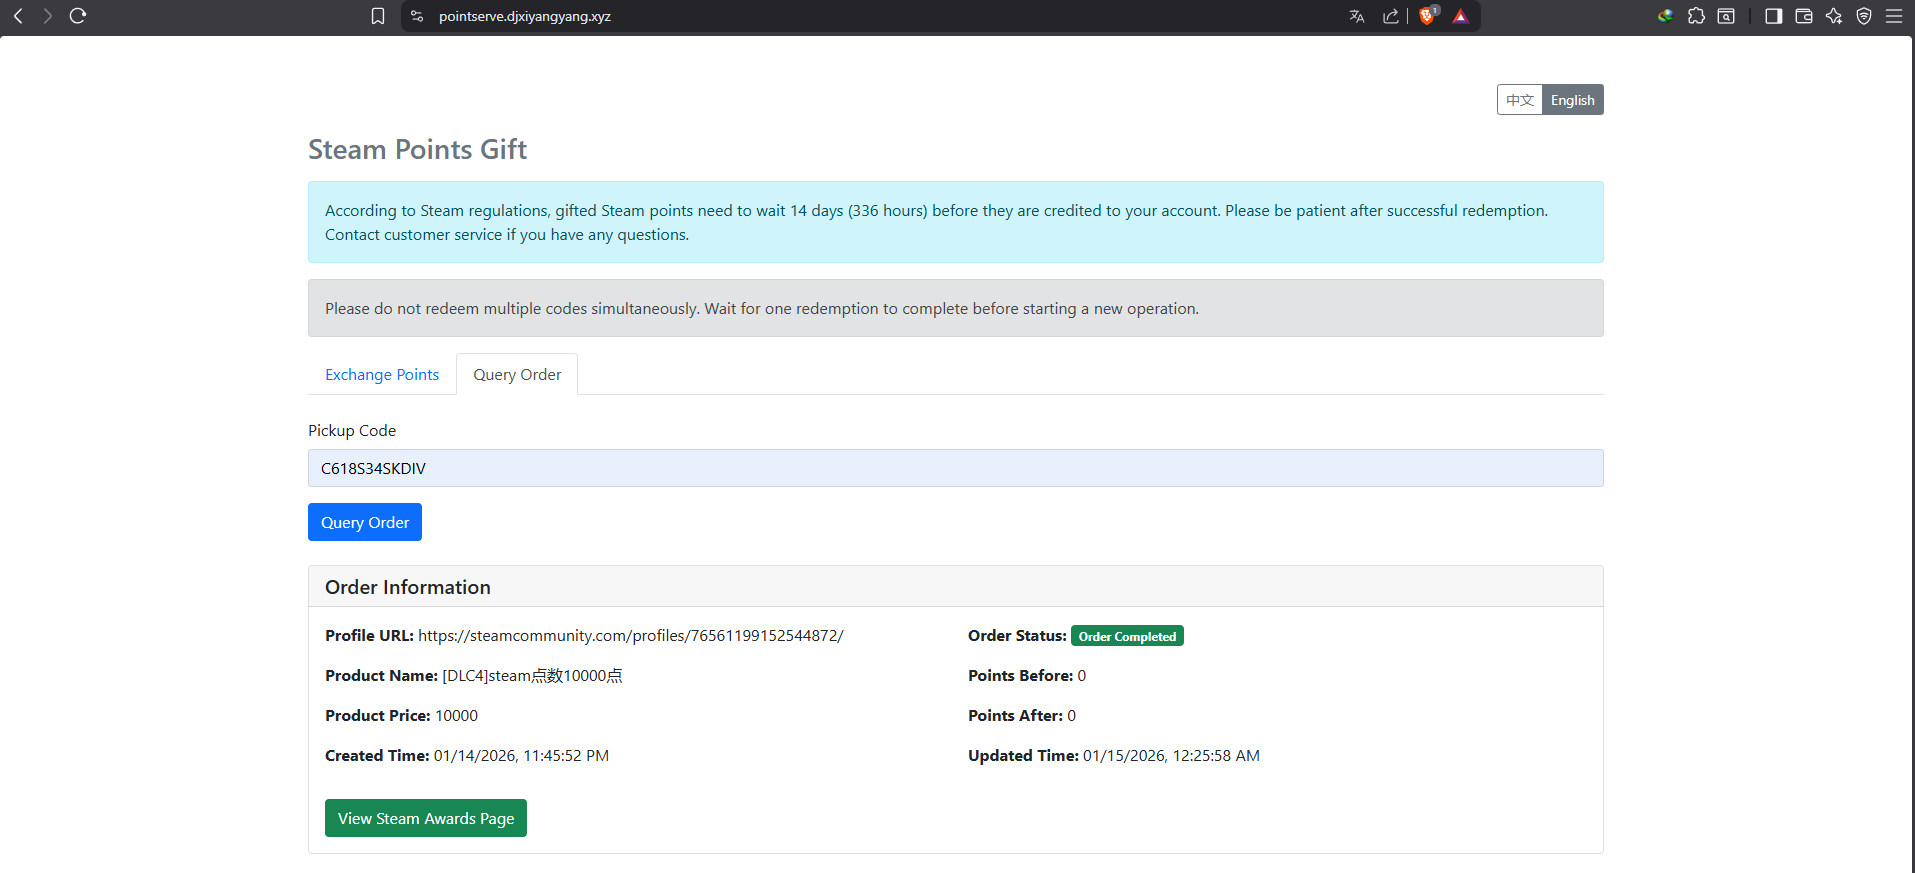The width and height of the screenshot is (1915, 873).
Task: Open the Internet Download Manager extension
Action: point(1665,16)
